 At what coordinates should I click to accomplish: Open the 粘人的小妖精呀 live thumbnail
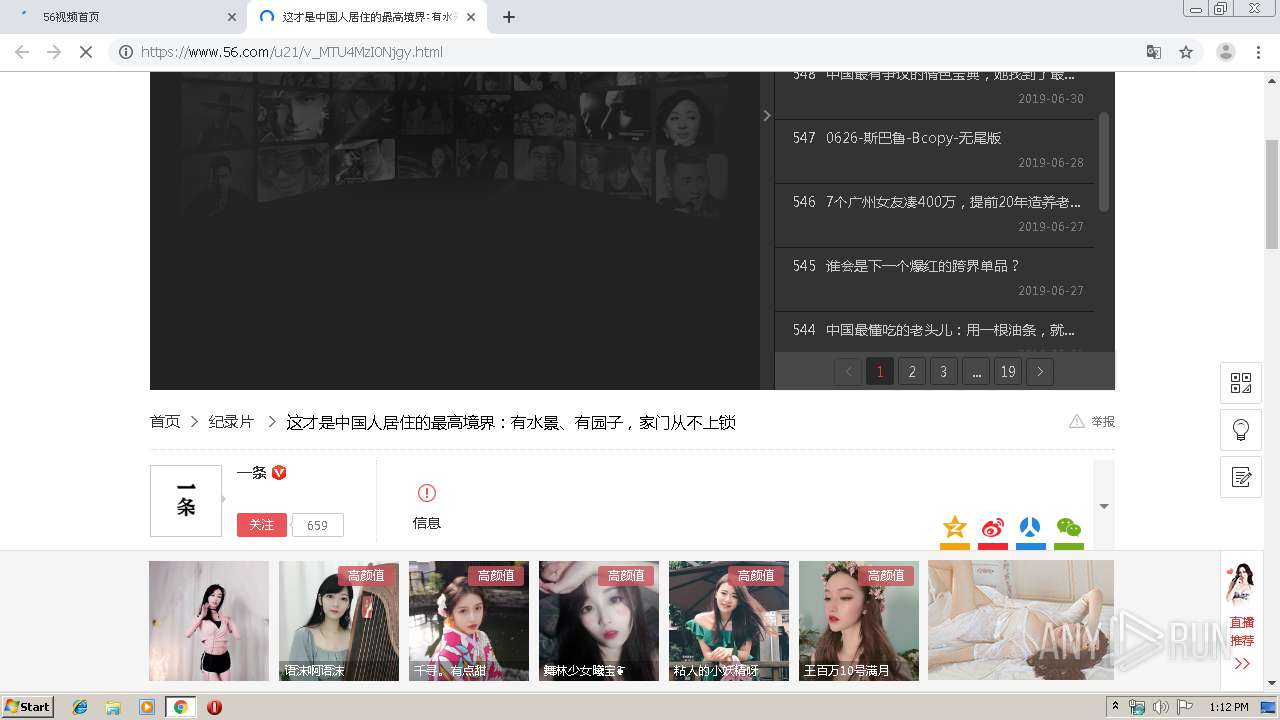(x=729, y=621)
